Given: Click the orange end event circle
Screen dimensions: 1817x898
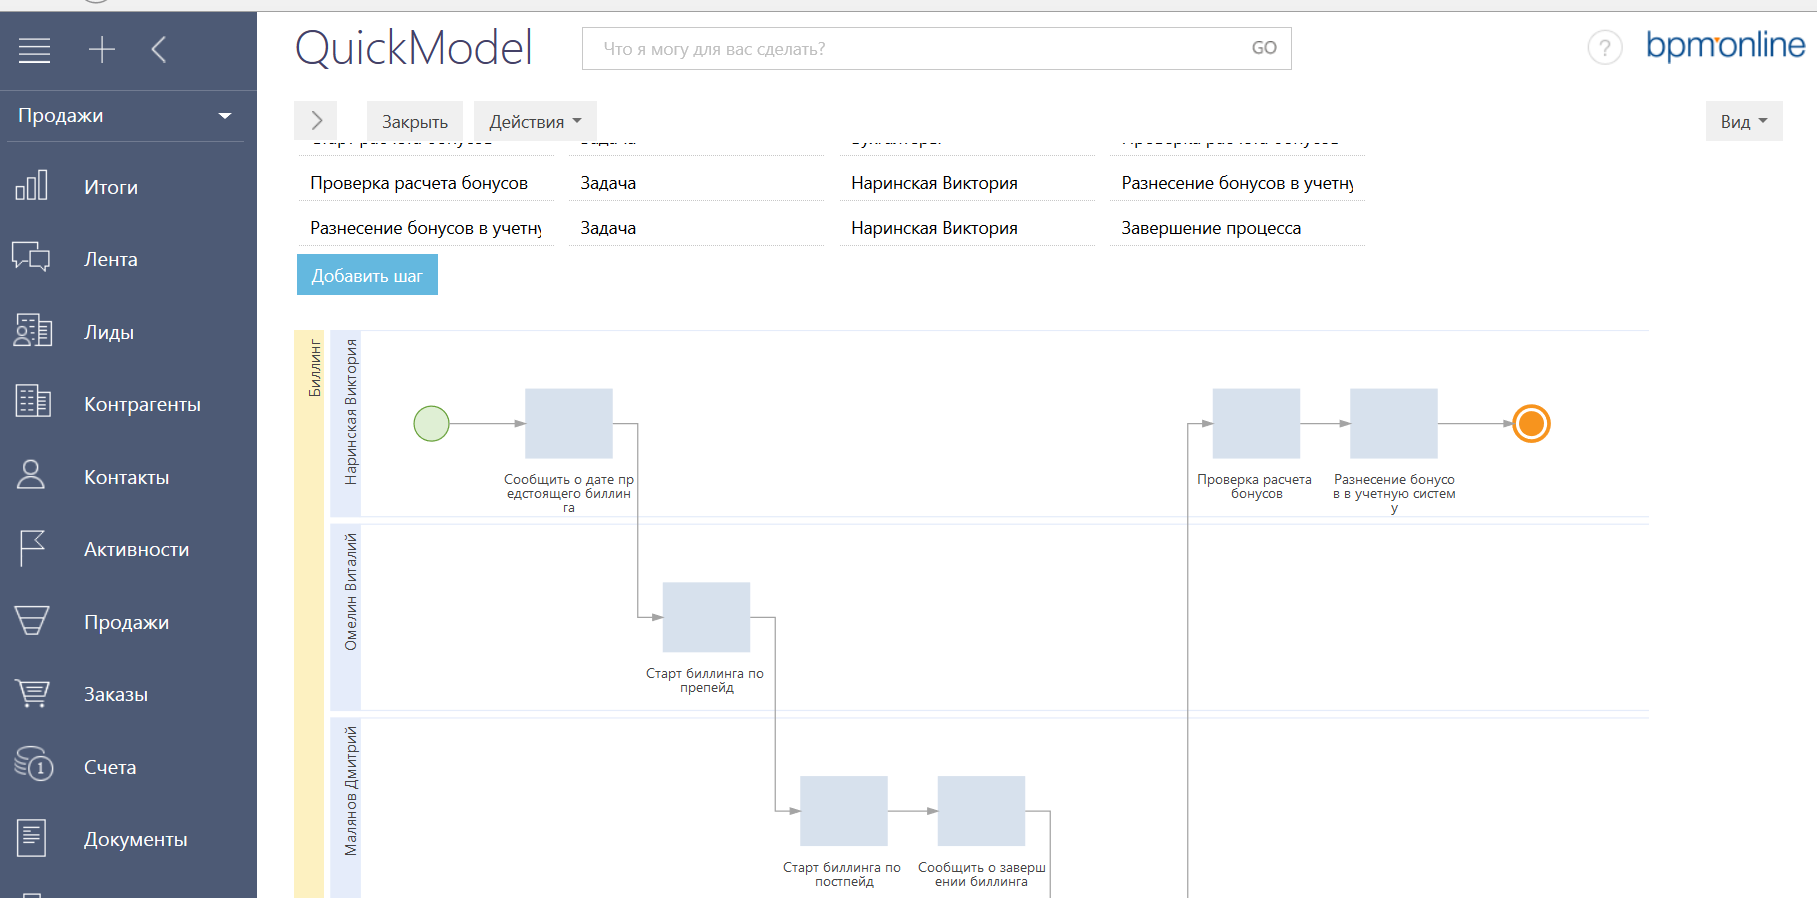Looking at the screenshot, I should 1531,424.
